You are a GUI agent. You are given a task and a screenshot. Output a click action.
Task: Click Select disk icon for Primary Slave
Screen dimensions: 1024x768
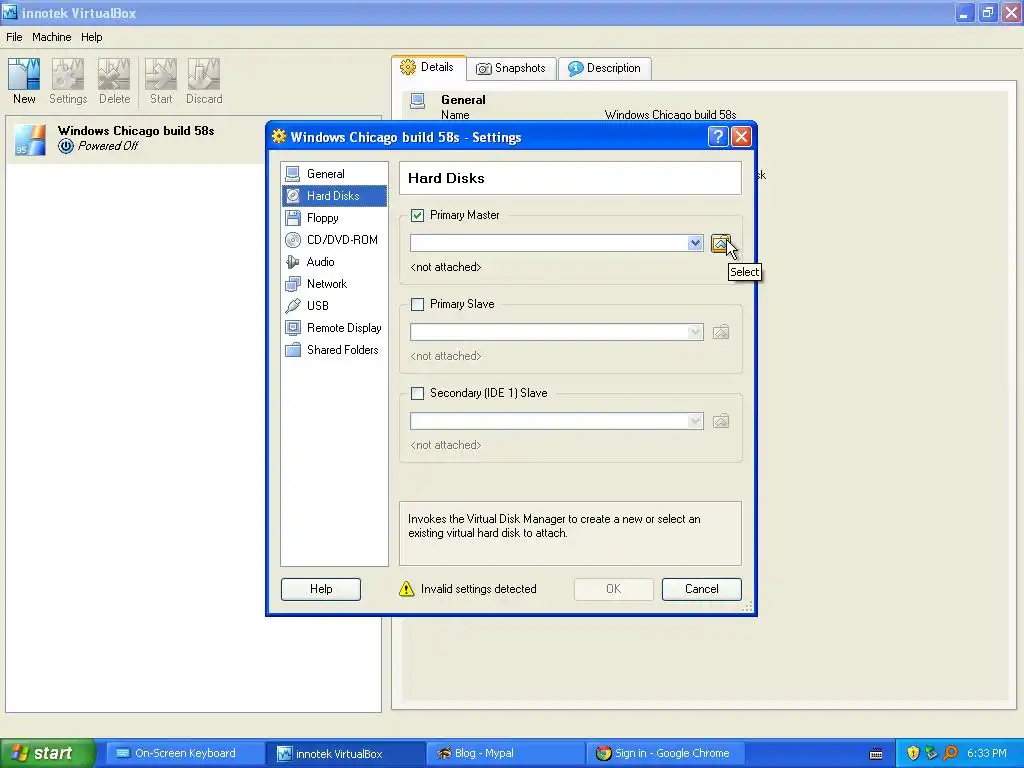[x=720, y=332]
